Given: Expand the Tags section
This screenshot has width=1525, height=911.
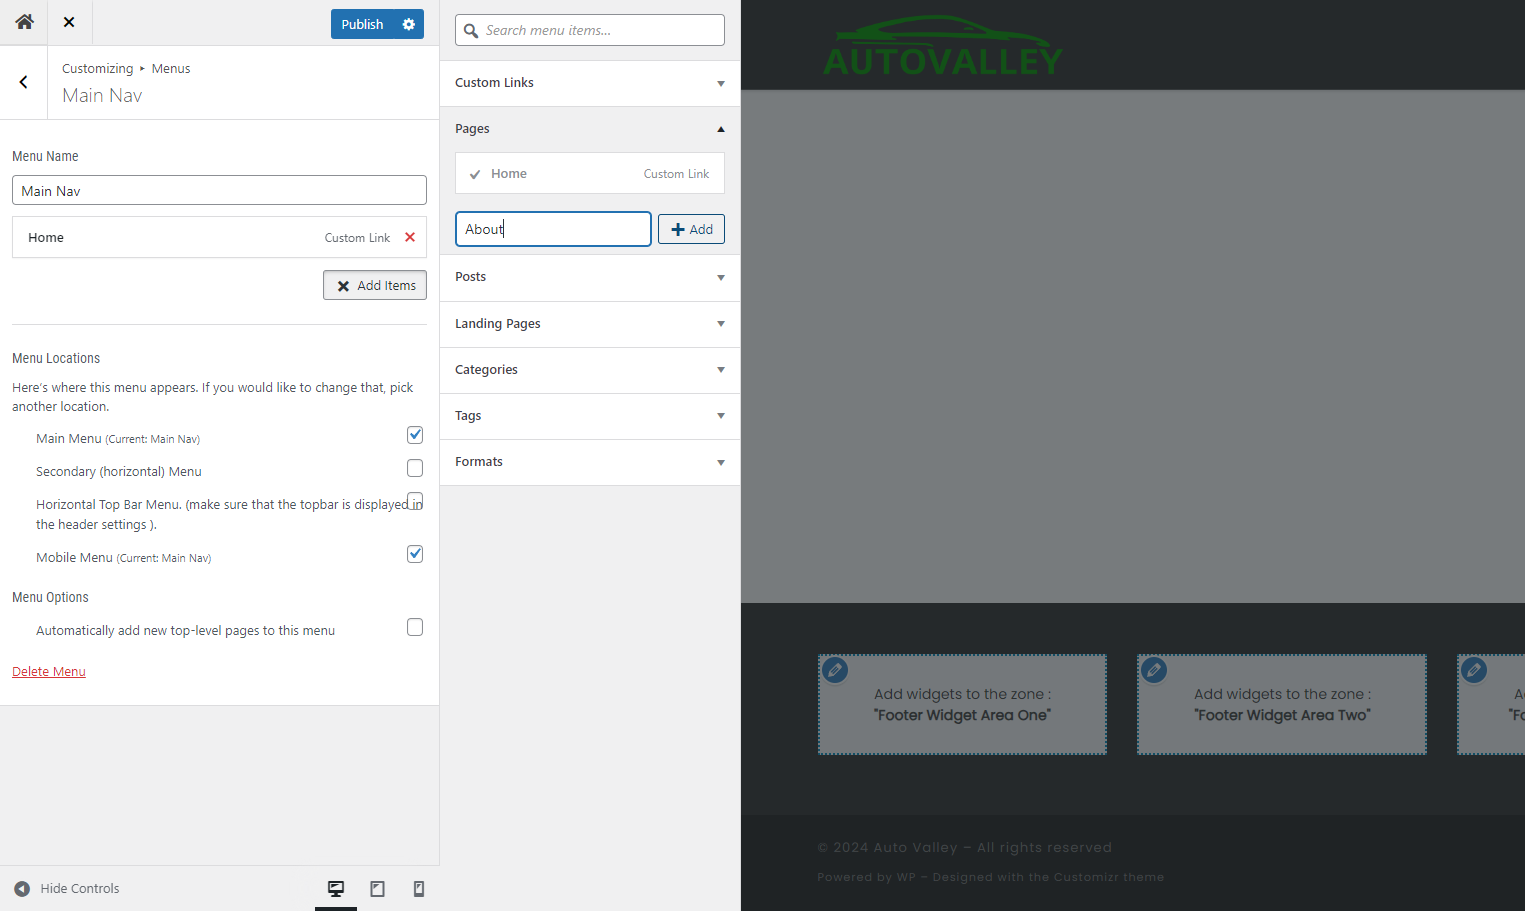Looking at the screenshot, I should click(590, 416).
